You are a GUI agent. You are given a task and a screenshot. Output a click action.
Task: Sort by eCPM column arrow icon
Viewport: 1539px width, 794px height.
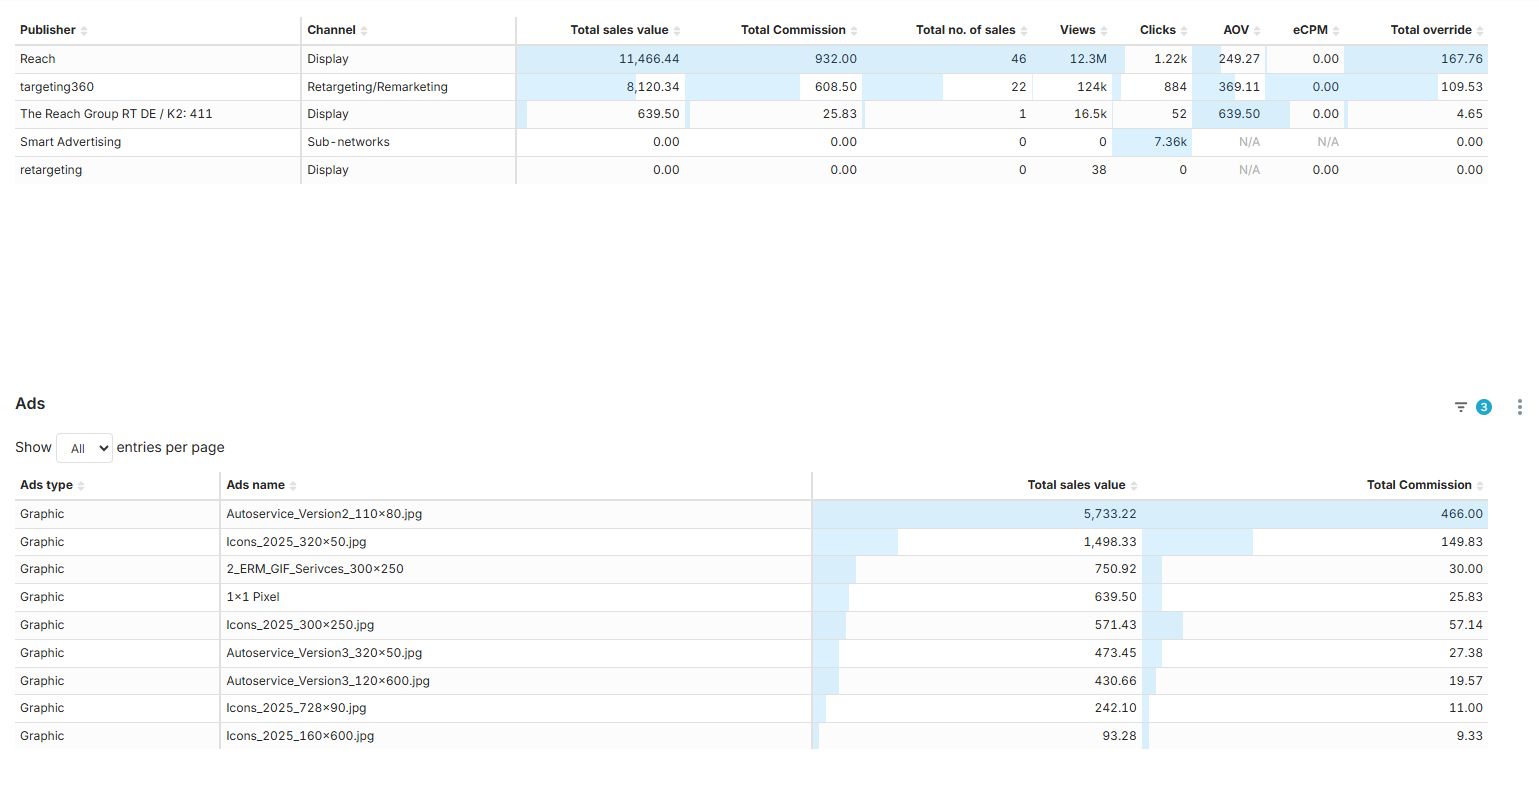tap(1336, 31)
